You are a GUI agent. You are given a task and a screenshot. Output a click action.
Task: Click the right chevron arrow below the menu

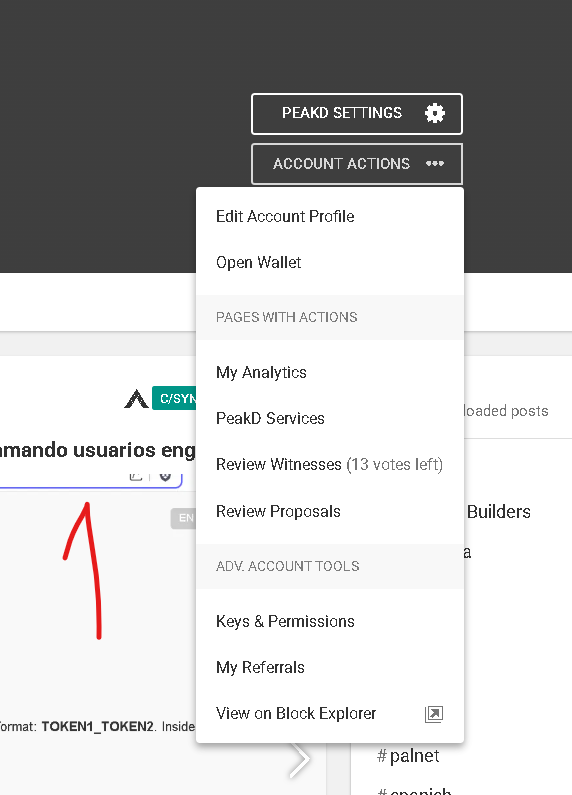point(300,759)
